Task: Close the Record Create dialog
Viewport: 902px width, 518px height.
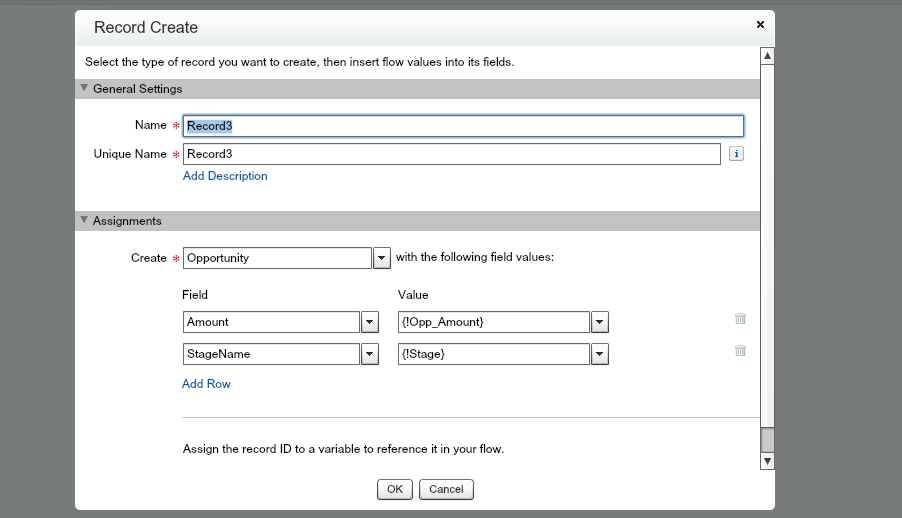Action: [760, 24]
